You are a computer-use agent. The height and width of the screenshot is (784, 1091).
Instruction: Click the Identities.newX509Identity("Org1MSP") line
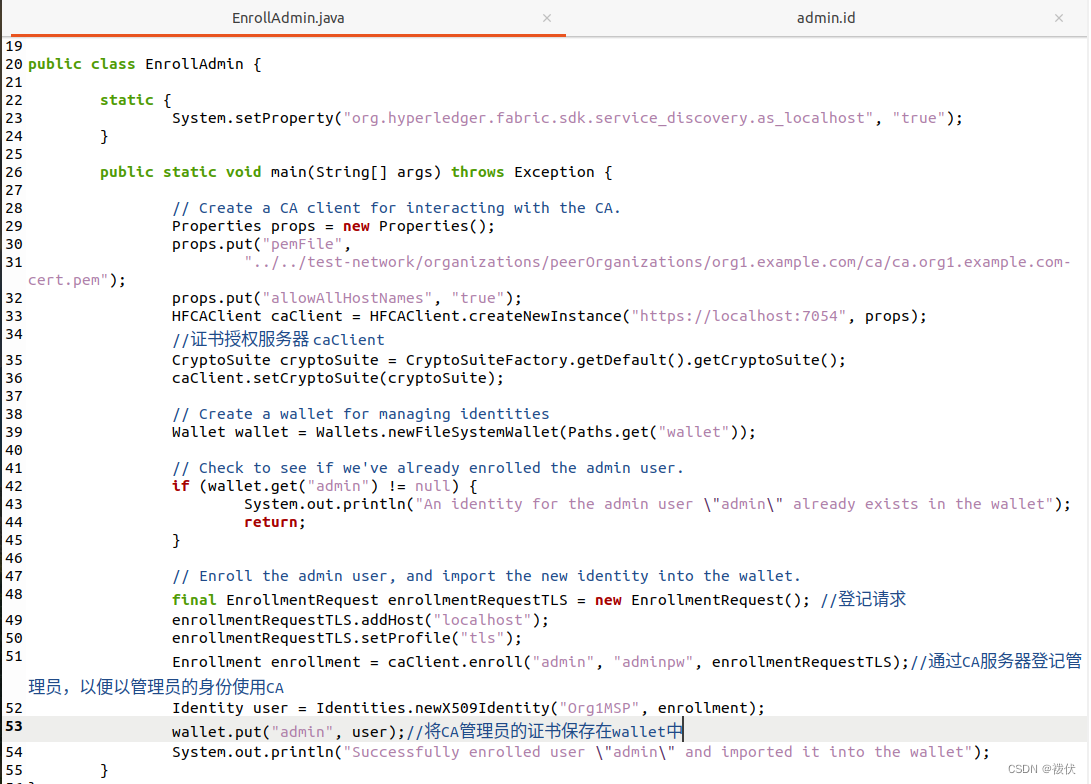468,708
